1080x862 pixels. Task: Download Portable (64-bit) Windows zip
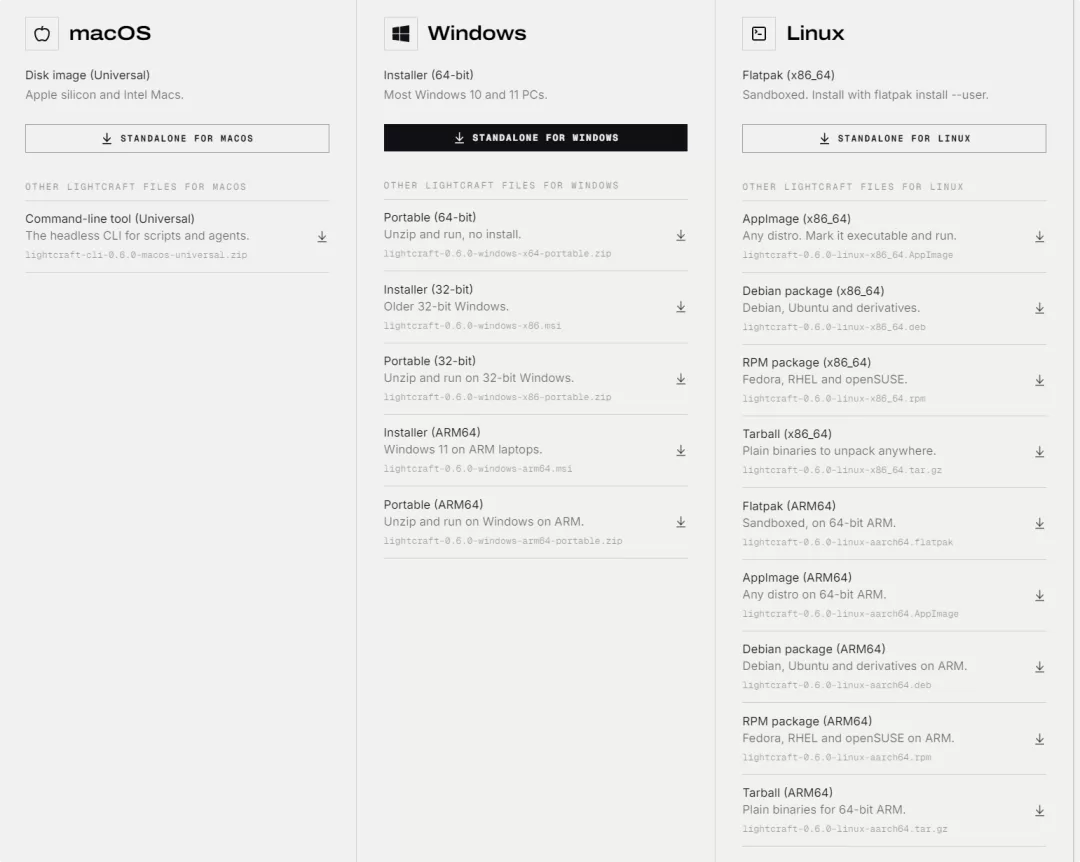[681, 236]
